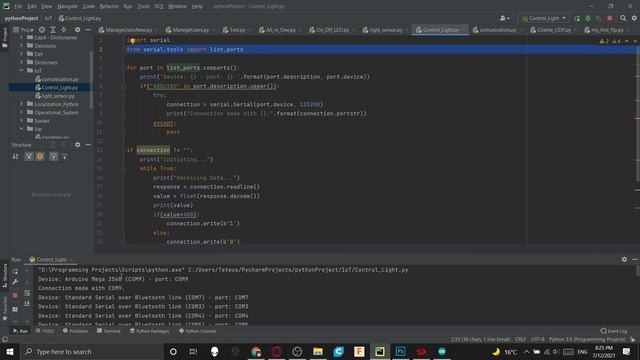Open Notifications center on taskbar
This screenshot has height=360, width=640.
click(x=627, y=351)
